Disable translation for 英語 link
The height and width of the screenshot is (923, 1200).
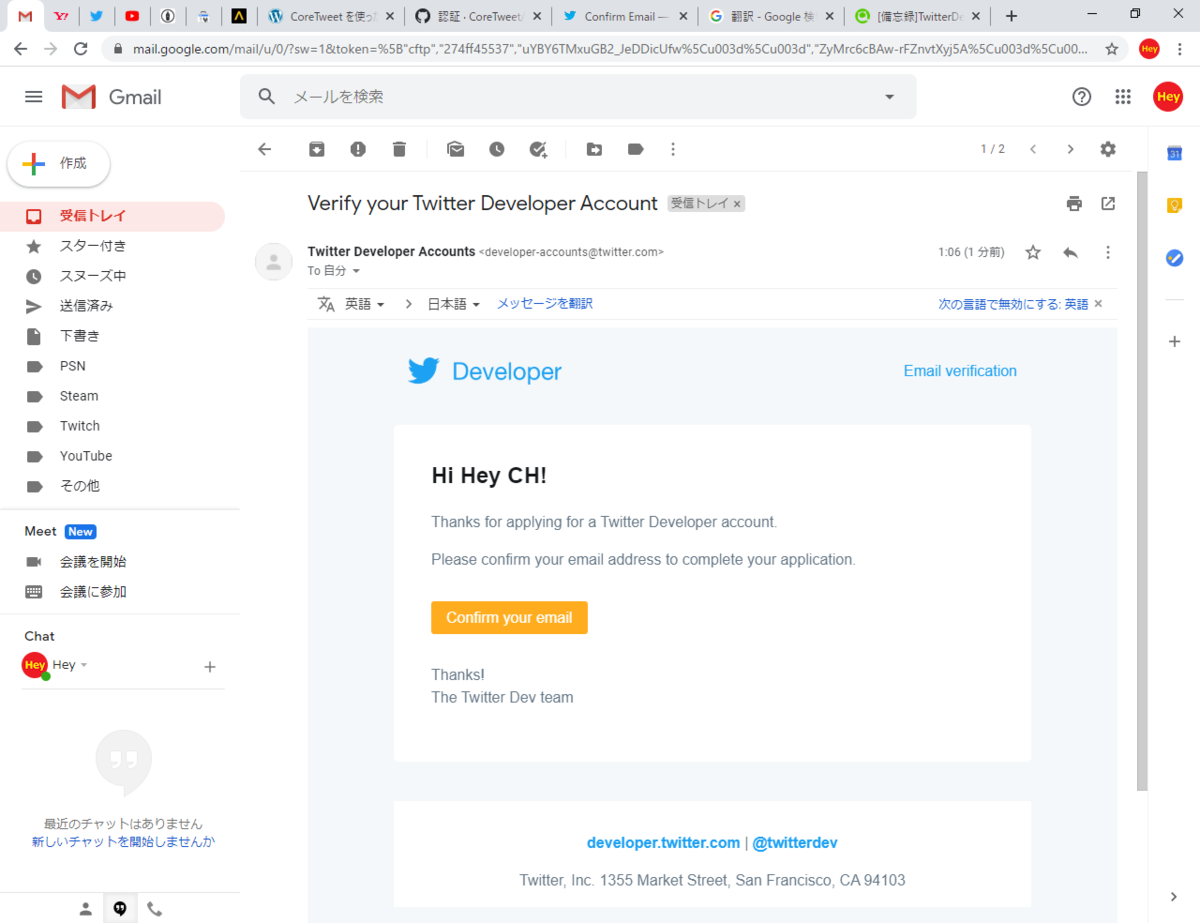click(x=1013, y=304)
